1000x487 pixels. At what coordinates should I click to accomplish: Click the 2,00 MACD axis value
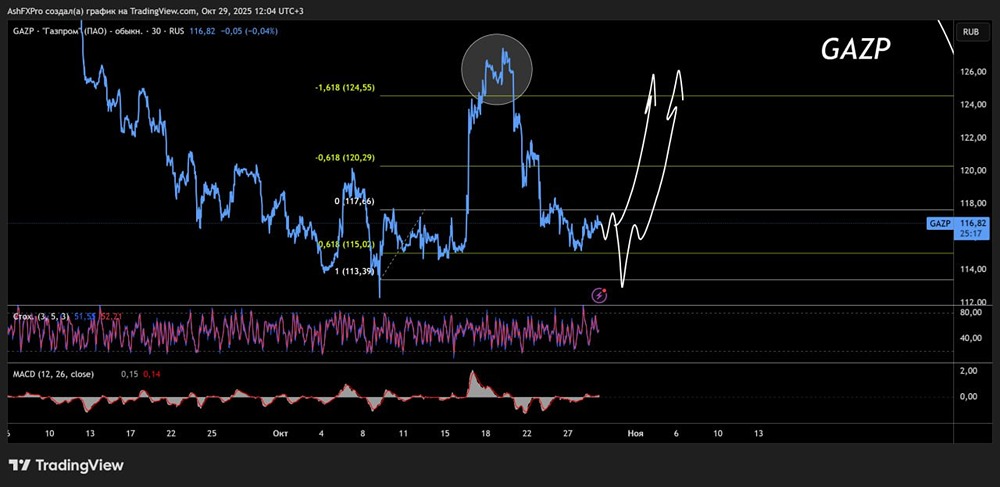pos(967,370)
